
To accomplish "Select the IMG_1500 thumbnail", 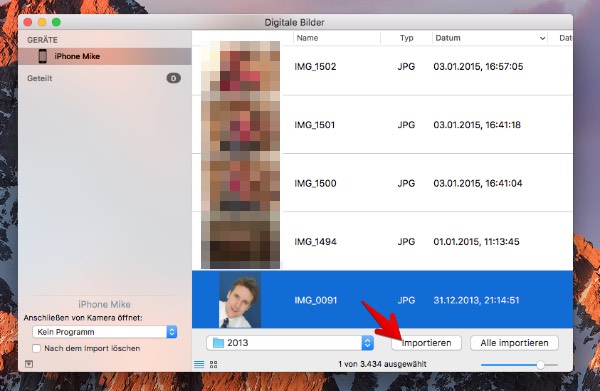I will pyautogui.click(x=240, y=183).
